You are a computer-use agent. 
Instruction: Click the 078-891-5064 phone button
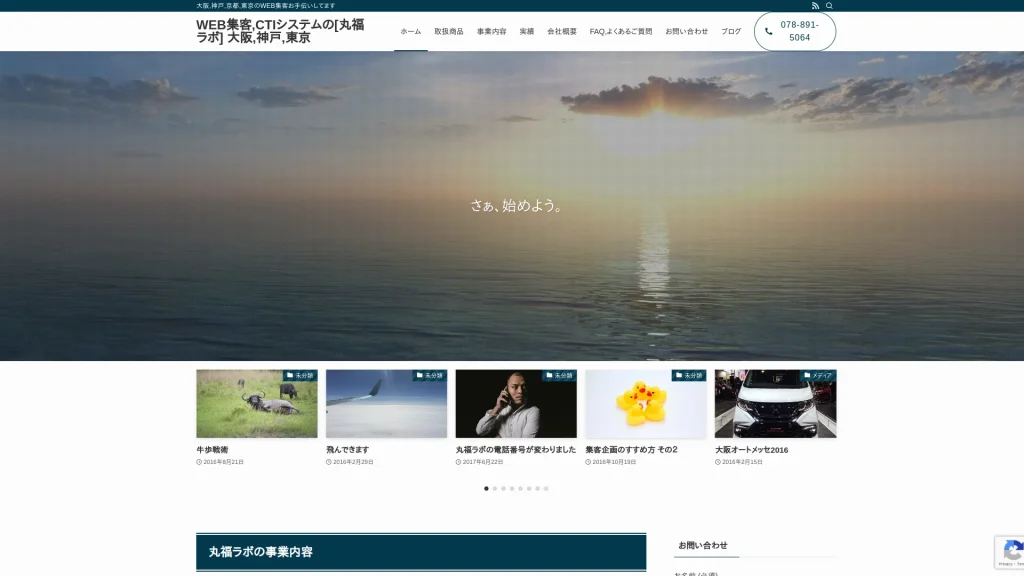click(x=795, y=31)
